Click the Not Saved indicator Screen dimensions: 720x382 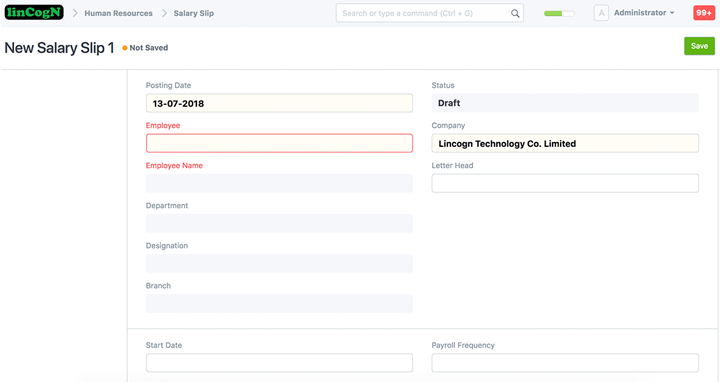click(145, 48)
